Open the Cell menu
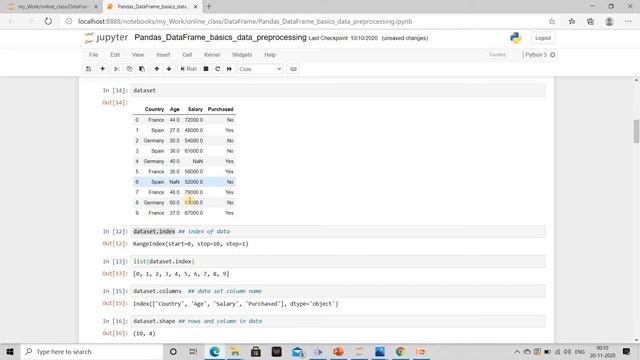This screenshot has height=360, width=640. (187, 55)
